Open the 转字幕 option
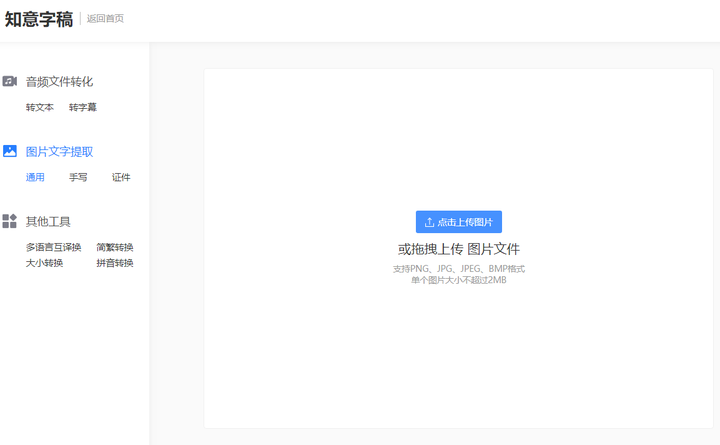 pos(83,107)
